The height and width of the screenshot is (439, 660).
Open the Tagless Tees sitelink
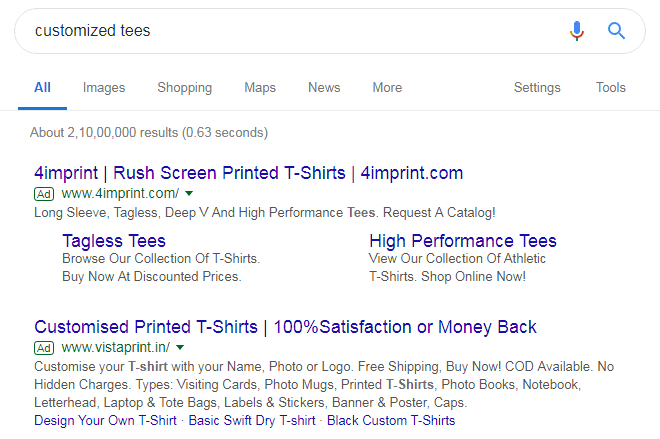[114, 241]
